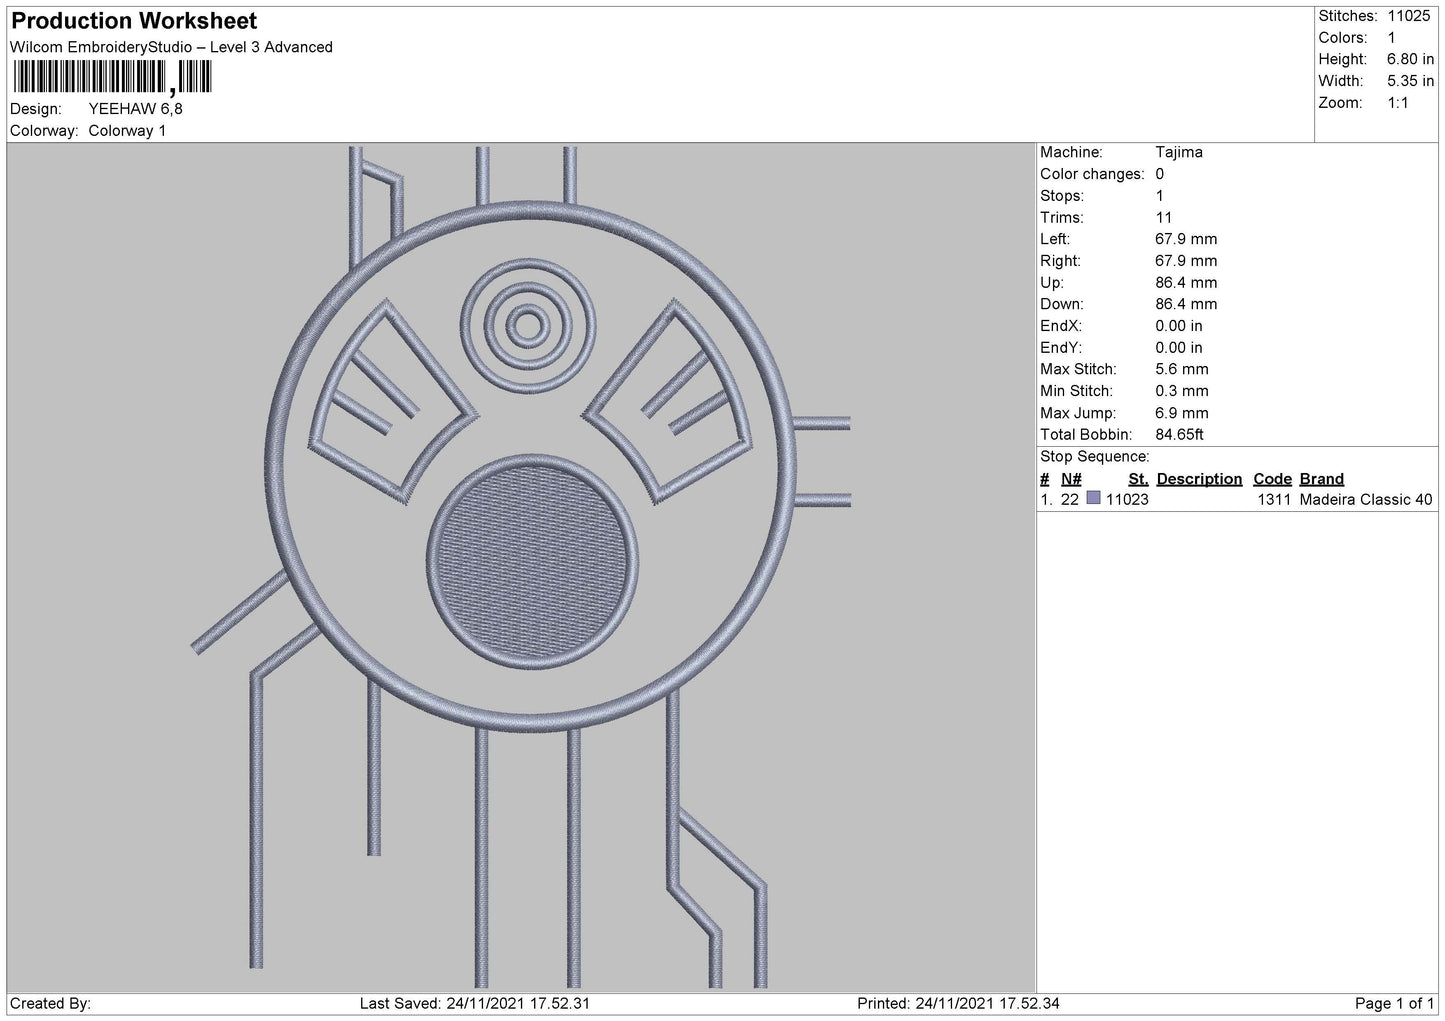Screen dimensions: 1445x1021
Task: Select the thread code '1311'
Action: click(1274, 500)
